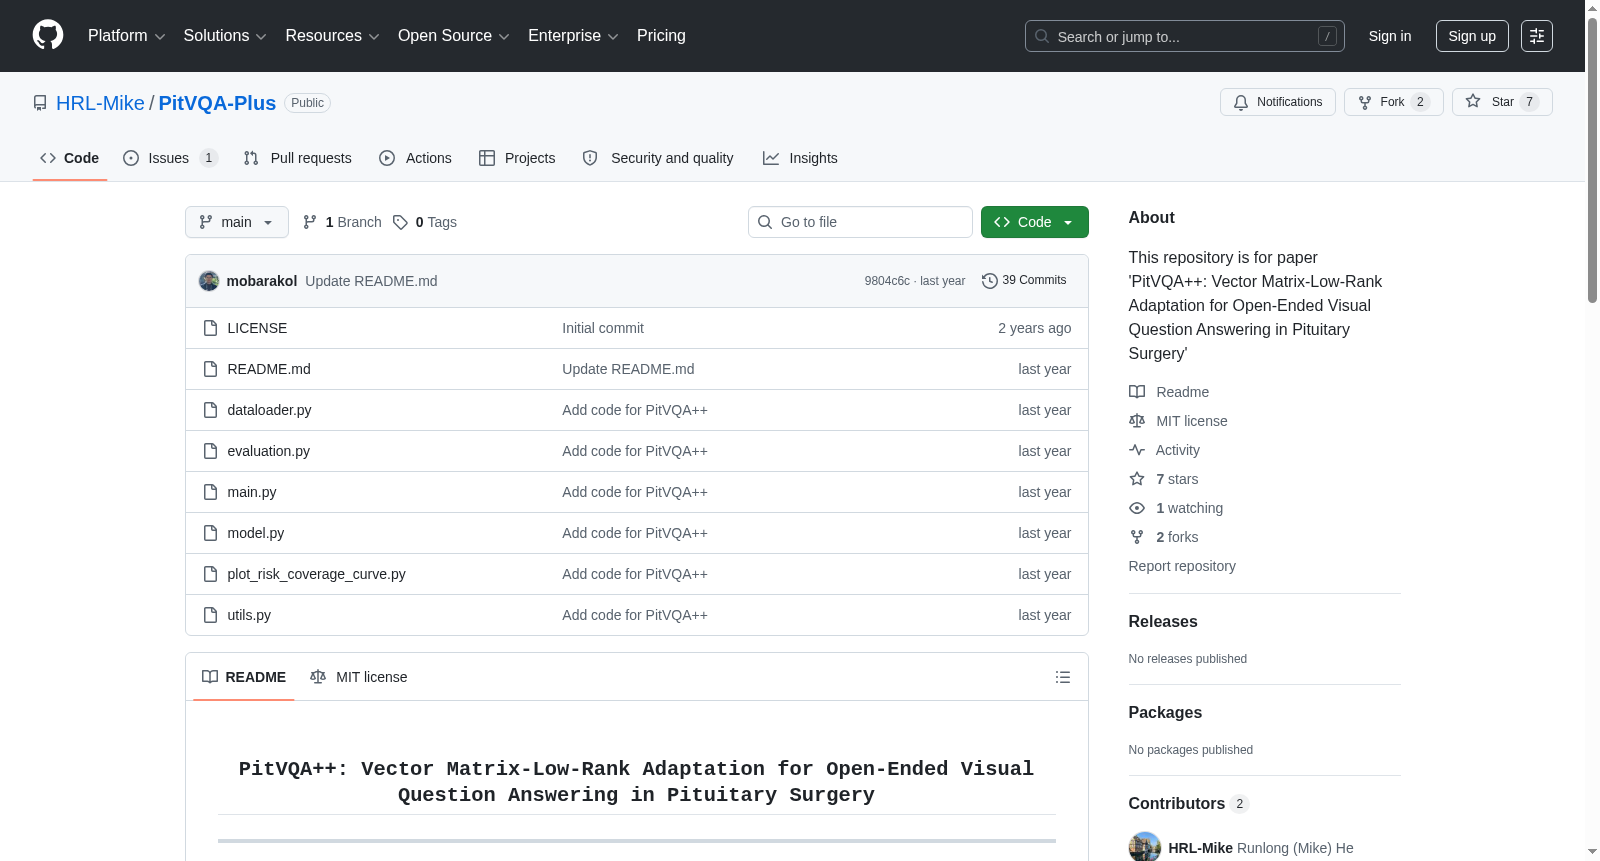
Task: Open commit hash 9804c6c
Action: coord(887,281)
